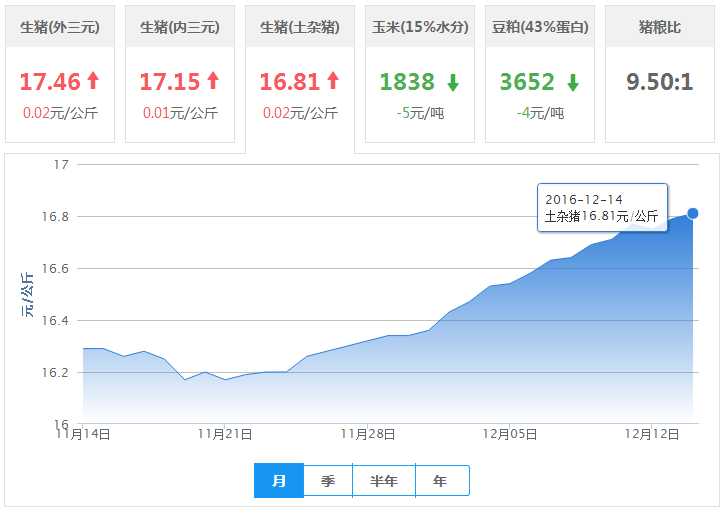Click red up arrow beside 17.46
The image size is (726, 513).
coord(93,81)
